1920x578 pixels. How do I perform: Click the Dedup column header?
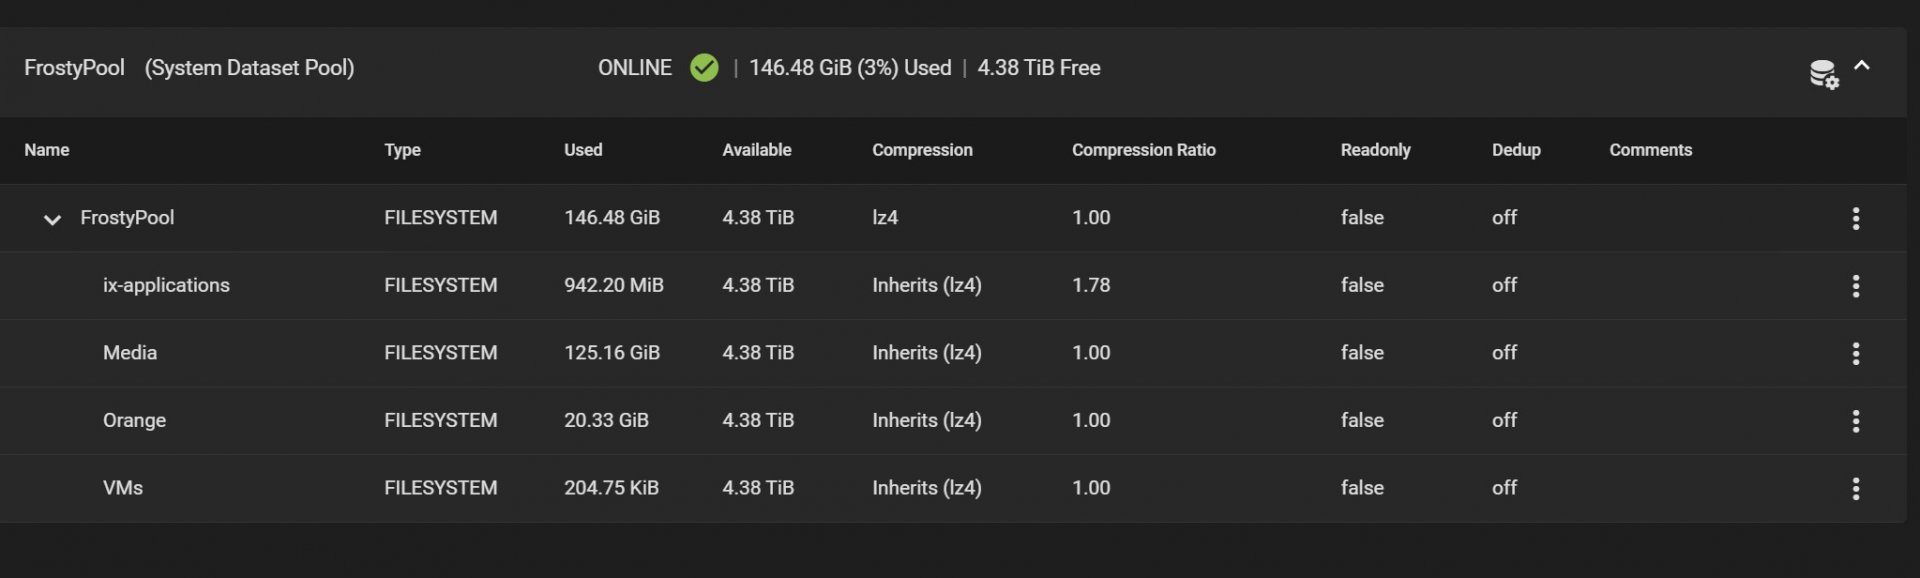tap(1516, 150)
